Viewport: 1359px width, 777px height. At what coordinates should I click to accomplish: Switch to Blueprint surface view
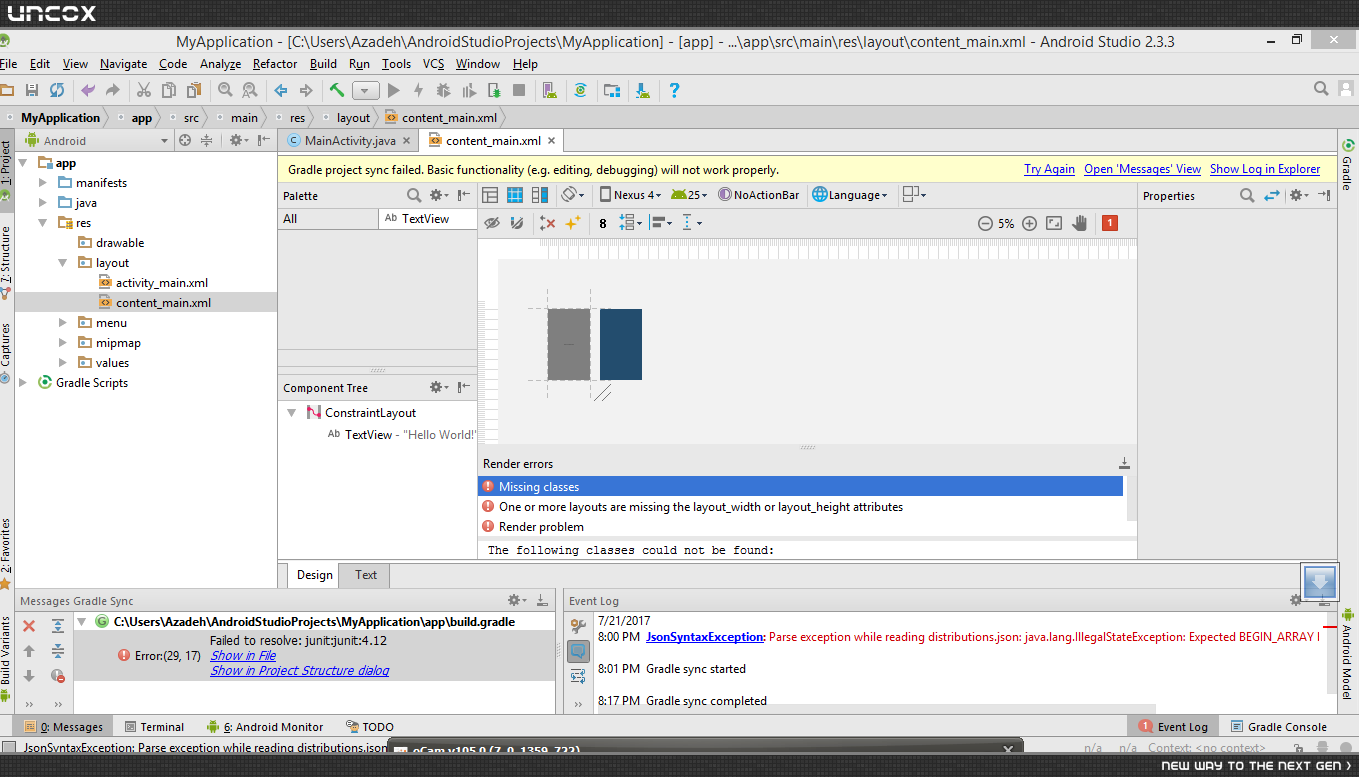coord(515,195)
